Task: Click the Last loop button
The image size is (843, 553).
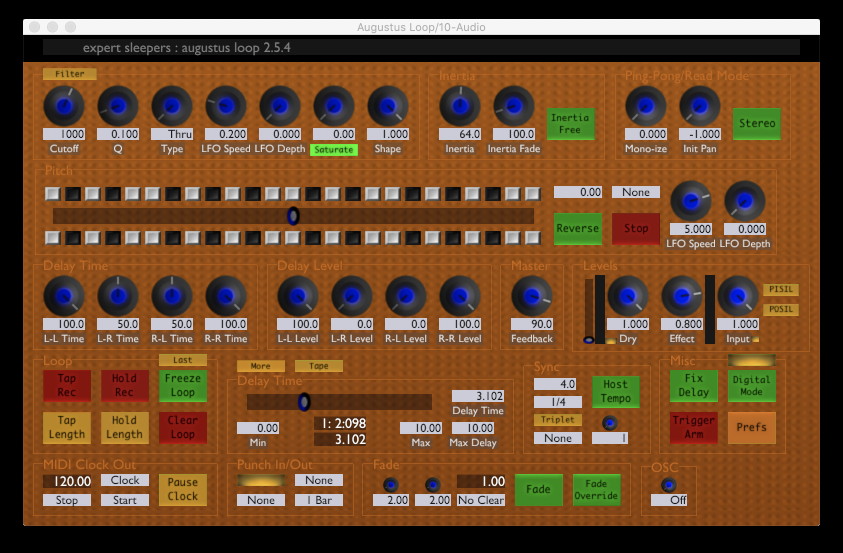Action: click(183, 360)
